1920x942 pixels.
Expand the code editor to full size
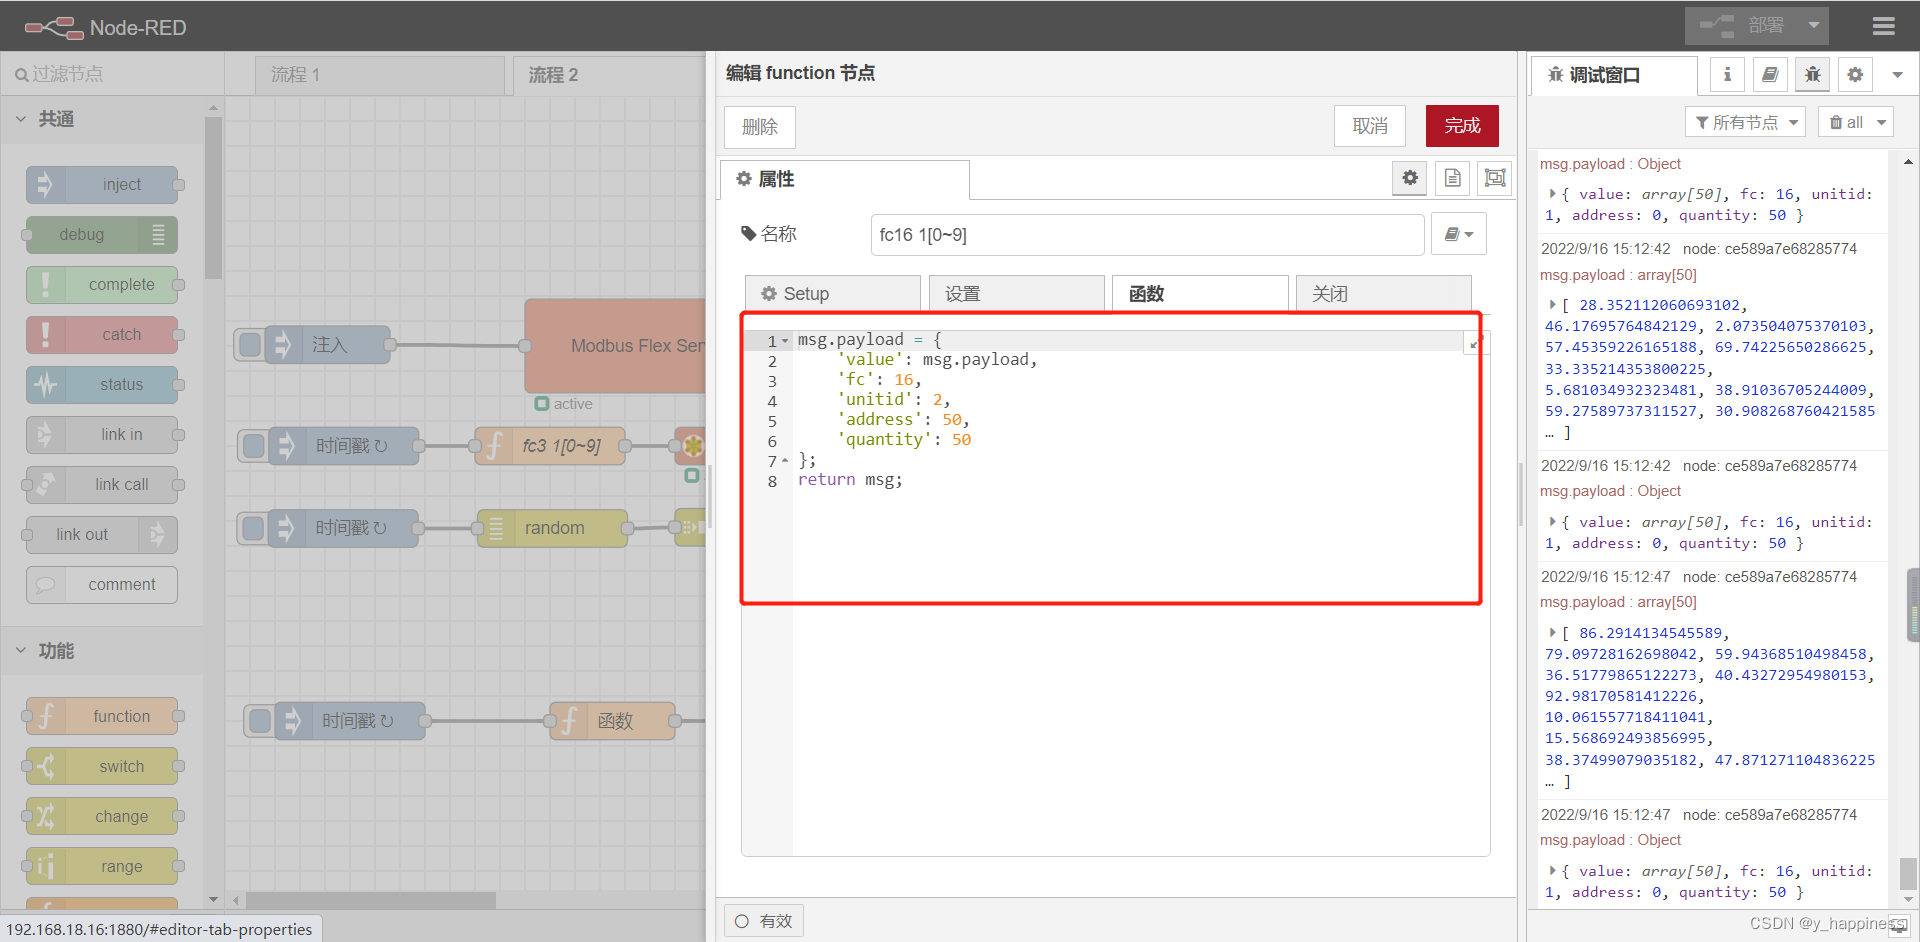[x=1474, y=344]
